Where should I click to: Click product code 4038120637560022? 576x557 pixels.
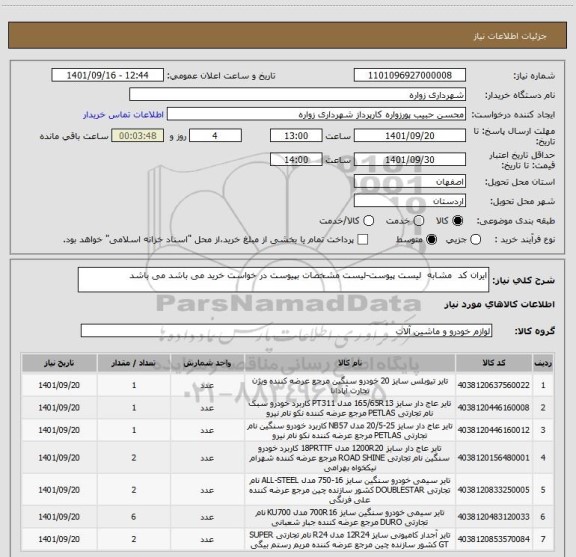click(x=493, y=385)
